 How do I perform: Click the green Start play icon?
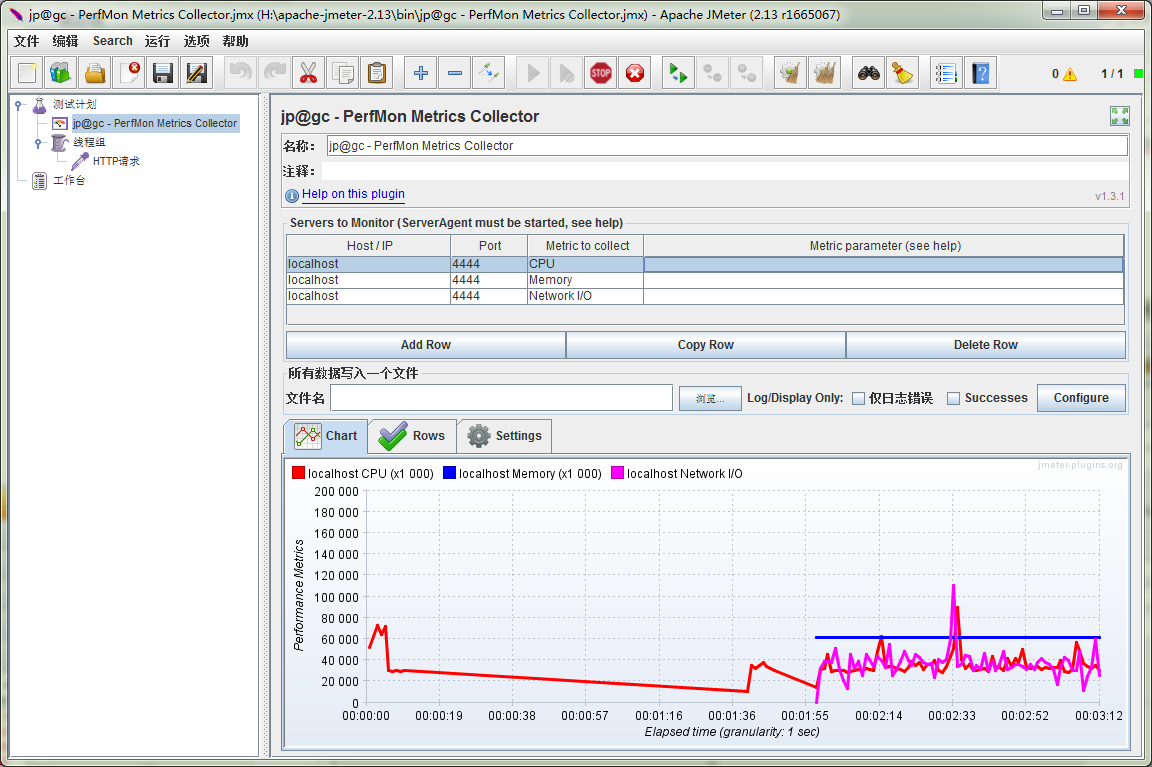tap(533, 73)
